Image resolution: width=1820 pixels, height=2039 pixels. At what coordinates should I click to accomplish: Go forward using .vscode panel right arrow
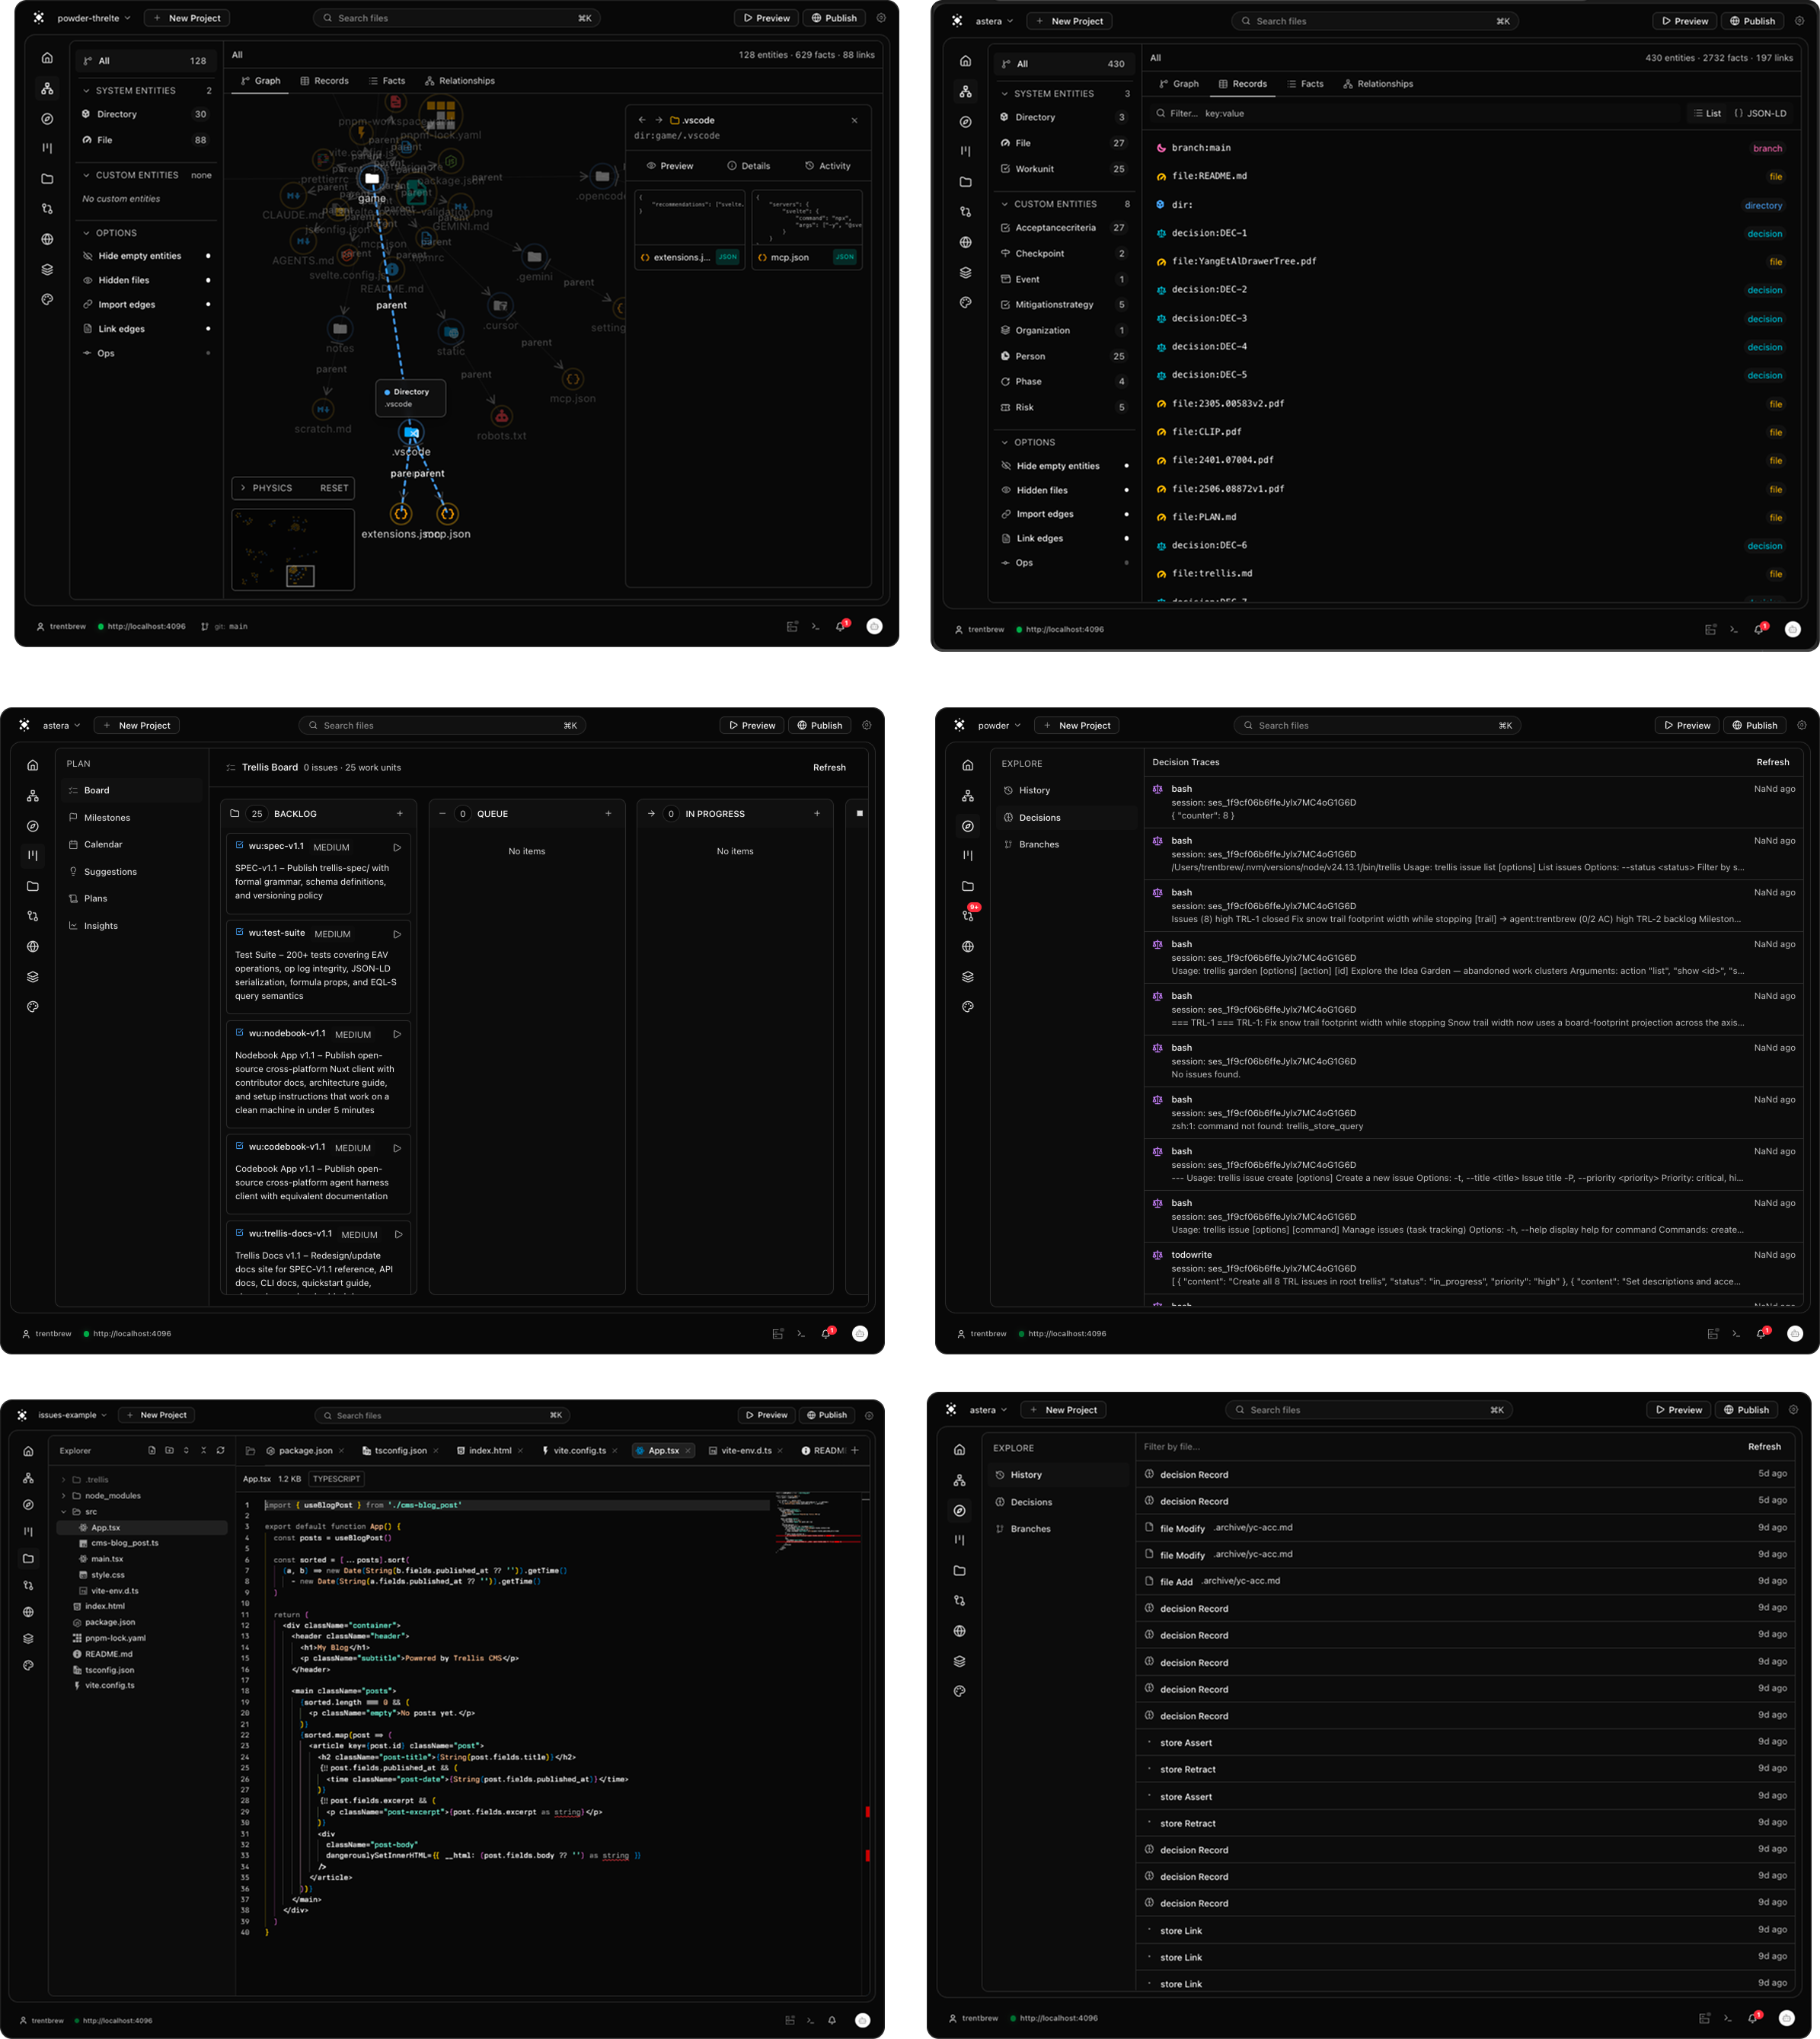tap(659, 120)
